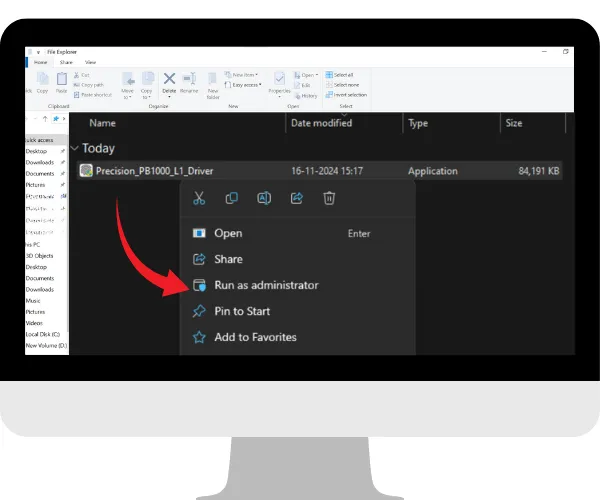600x500 pixels.
Task: Minimize the File Explorer window
Action: pyautogui.click(x=544, y=51)
